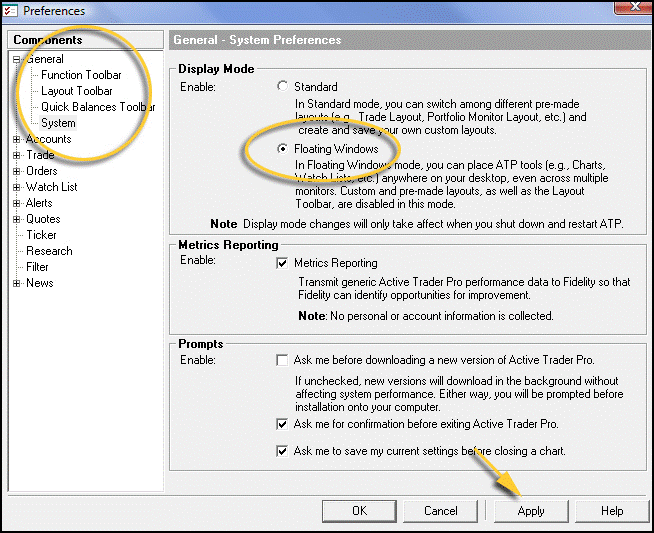654x533 pixels.
Task: Select the Orders label in tree
Action: coord(42,171)
